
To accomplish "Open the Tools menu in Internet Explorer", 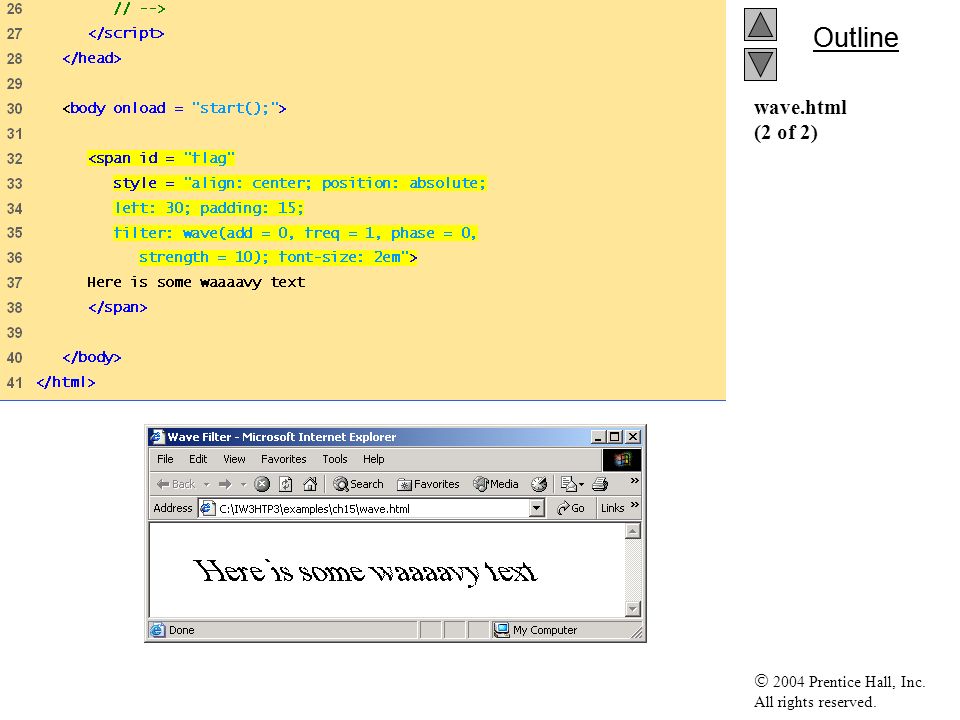I will (335, 459).
